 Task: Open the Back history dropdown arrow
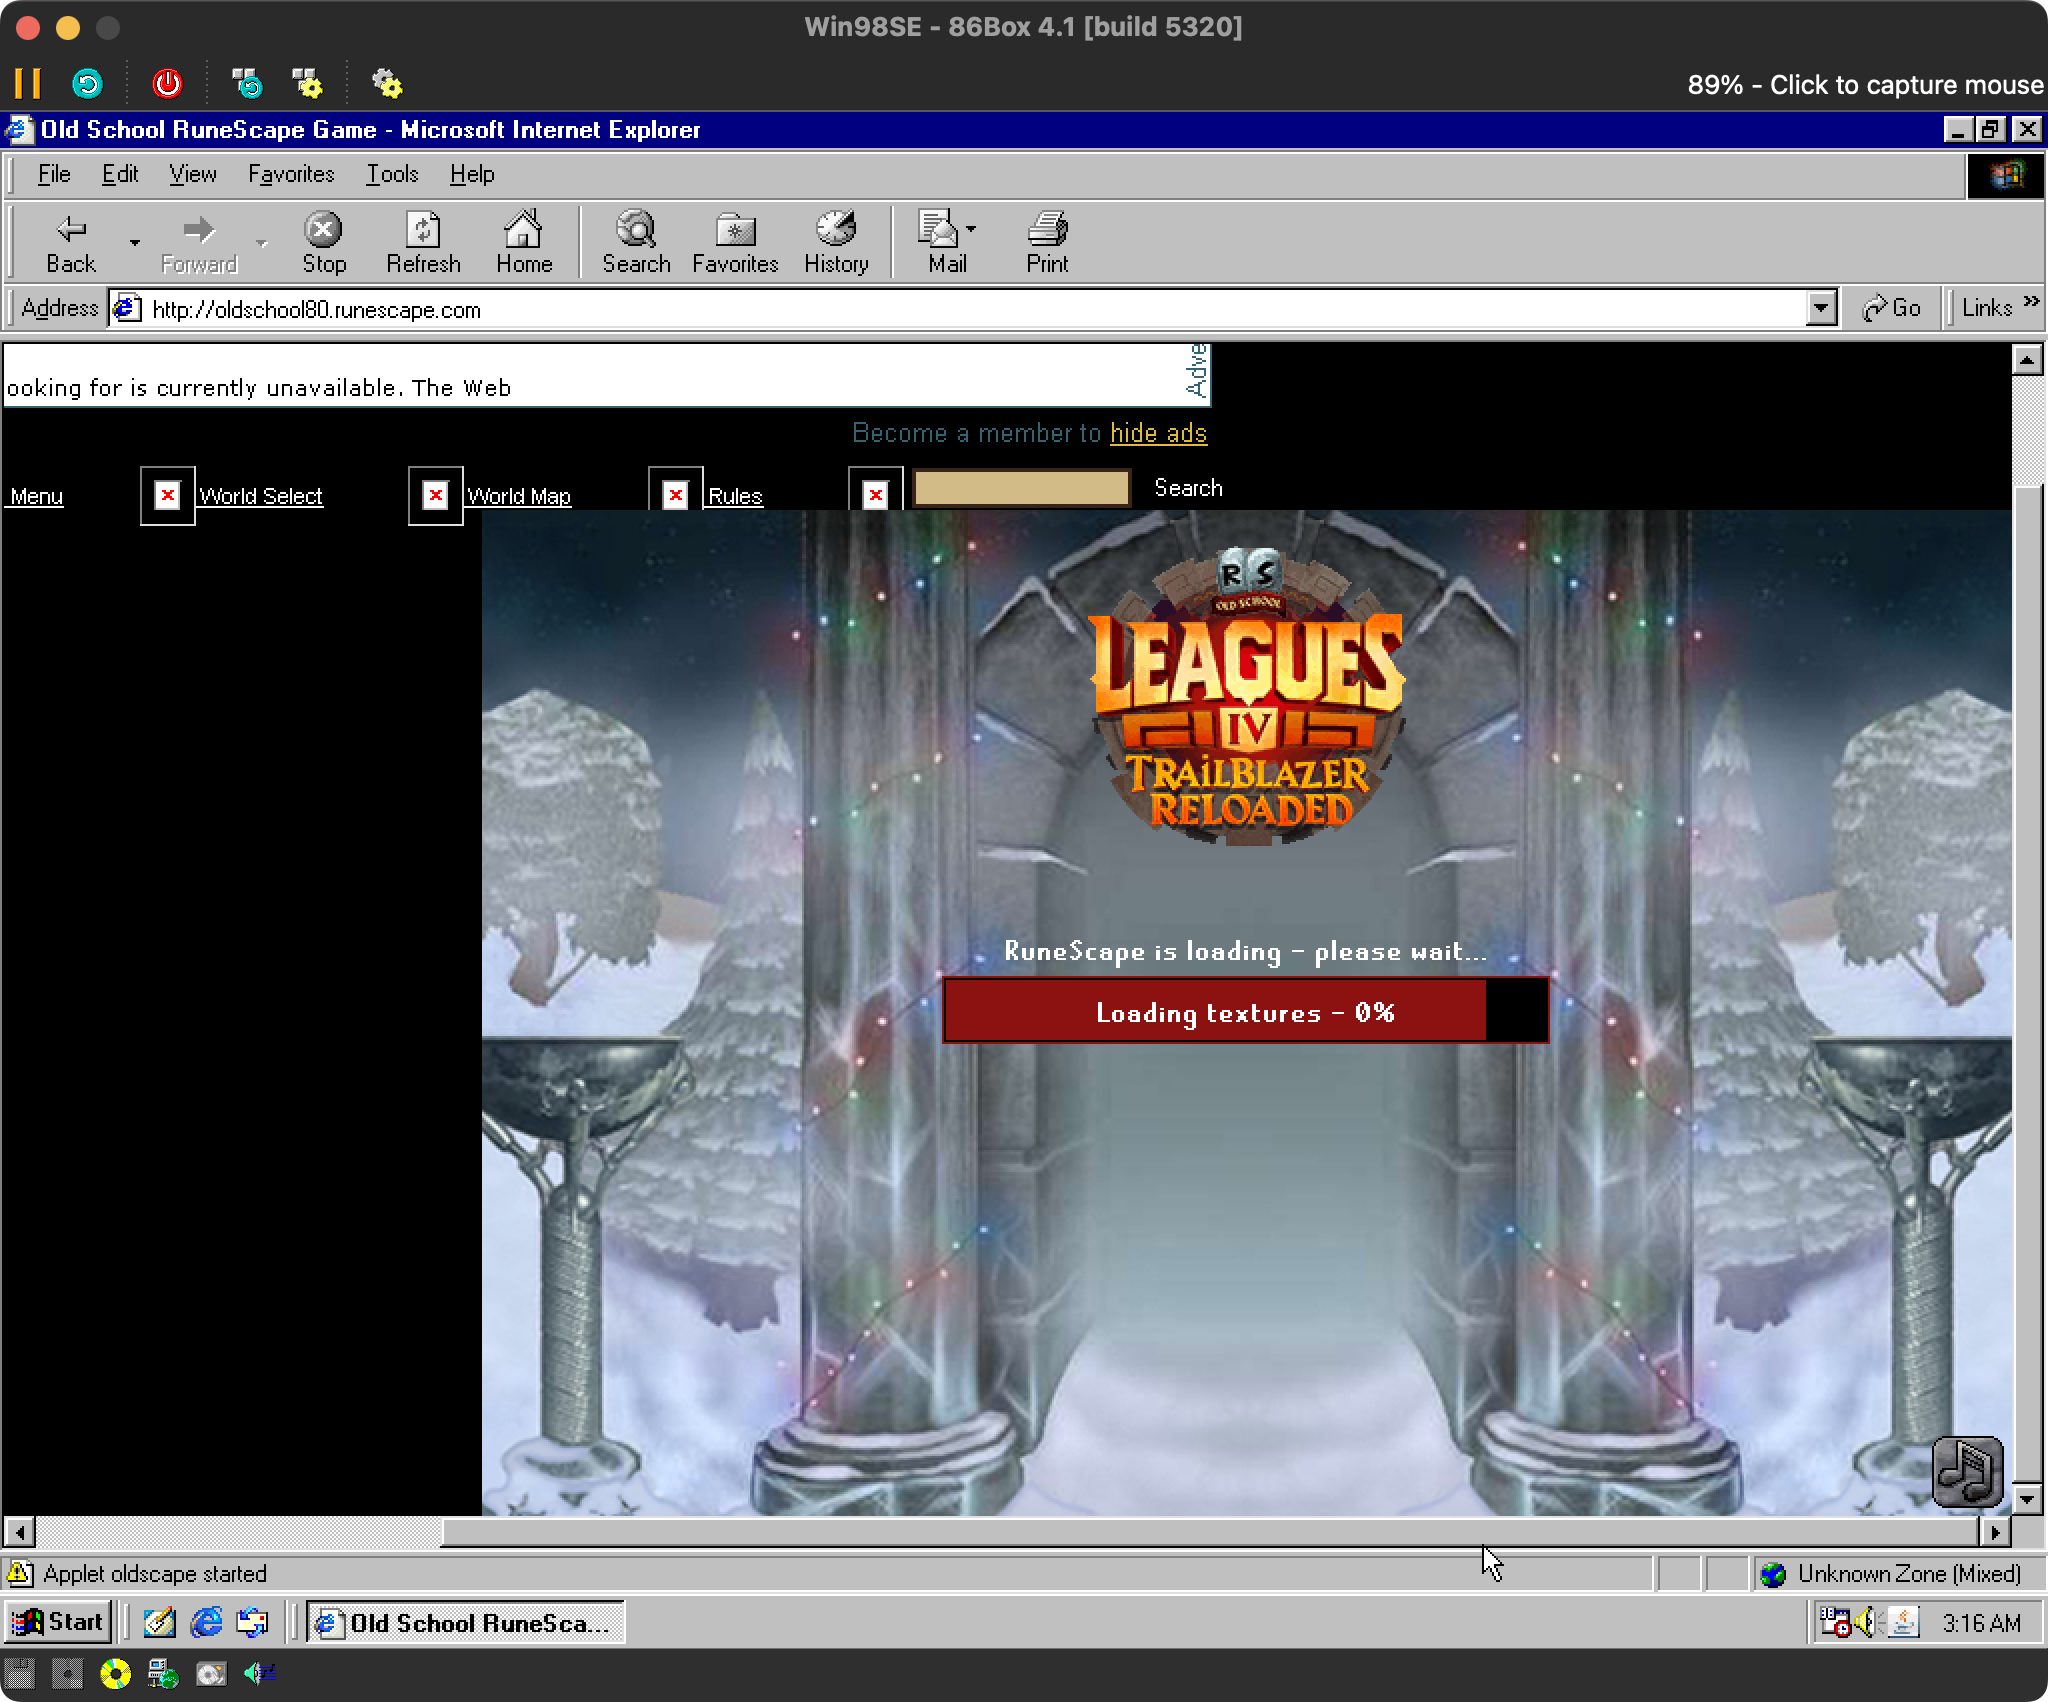[x=134, y=242]
